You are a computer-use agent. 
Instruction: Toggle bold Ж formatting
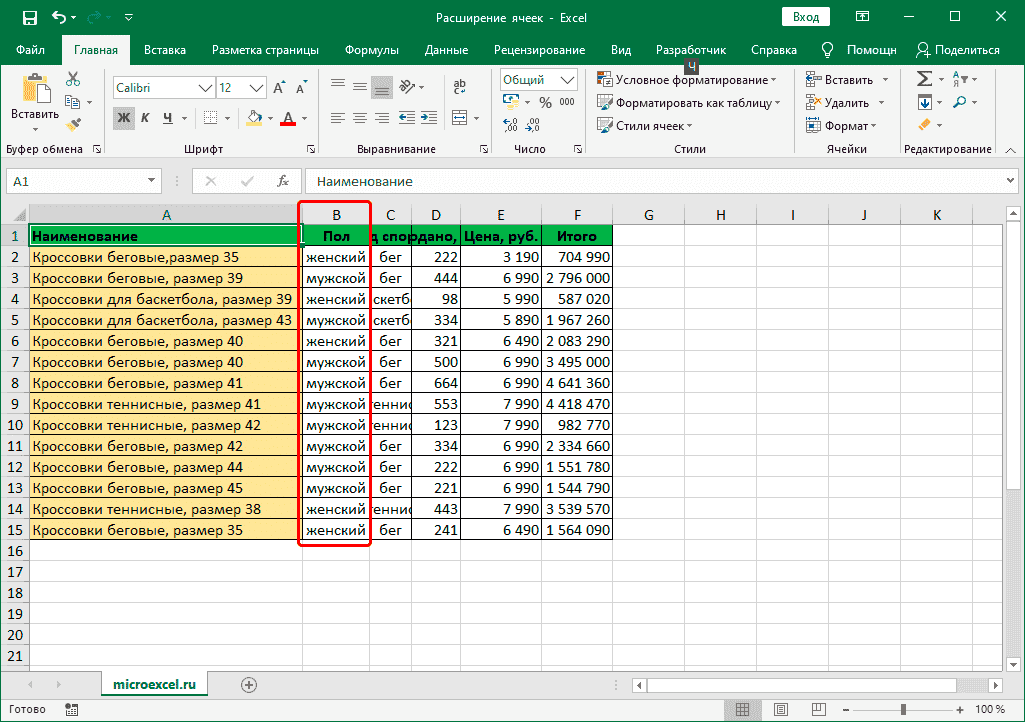pos(124,118)
